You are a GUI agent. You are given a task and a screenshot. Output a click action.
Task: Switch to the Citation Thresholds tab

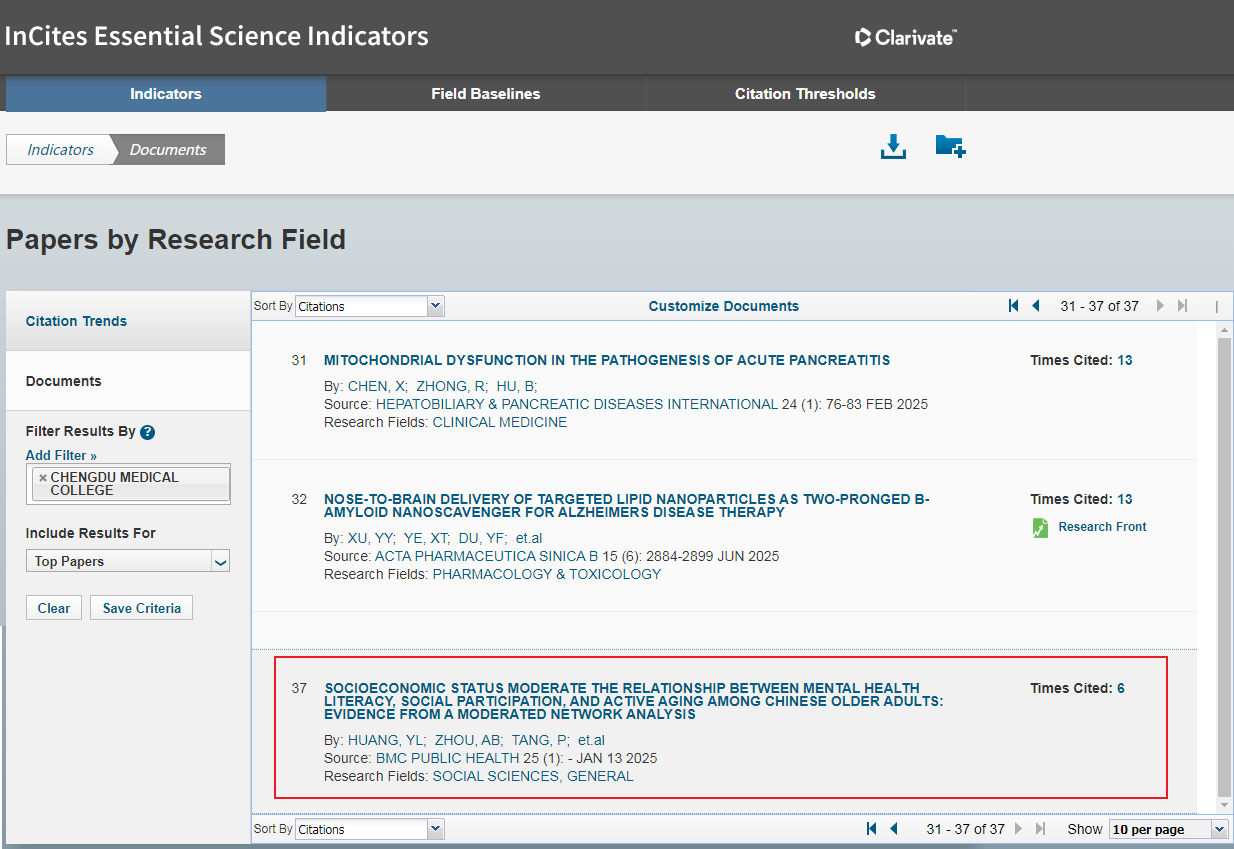805,94
